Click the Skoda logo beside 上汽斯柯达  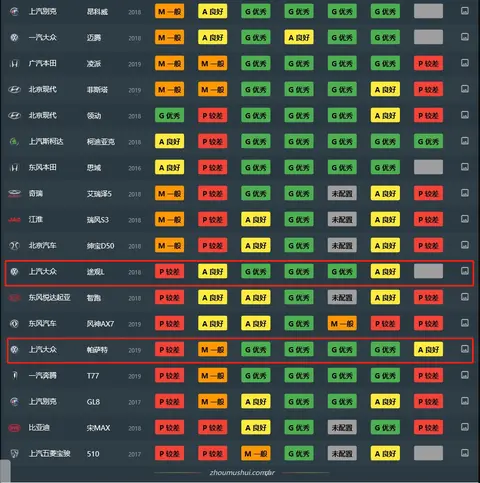point(14,141)
